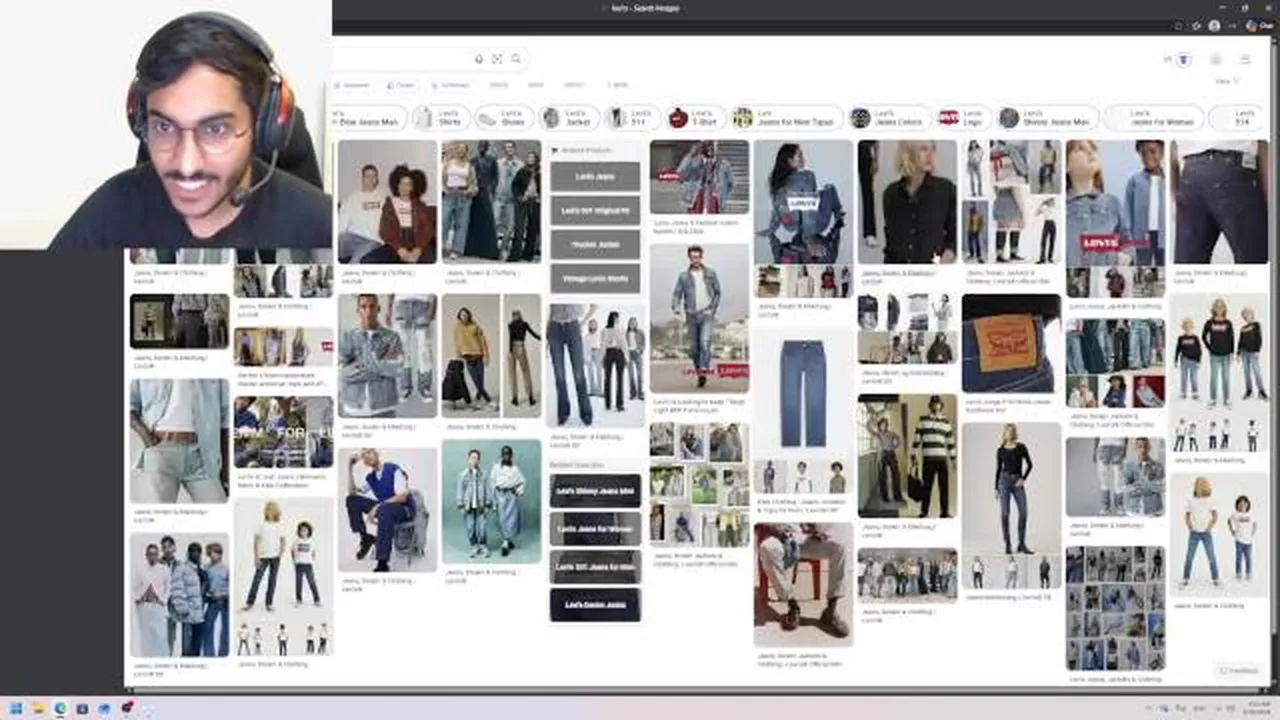Open Levi's Jeans for Women related search

595,529
